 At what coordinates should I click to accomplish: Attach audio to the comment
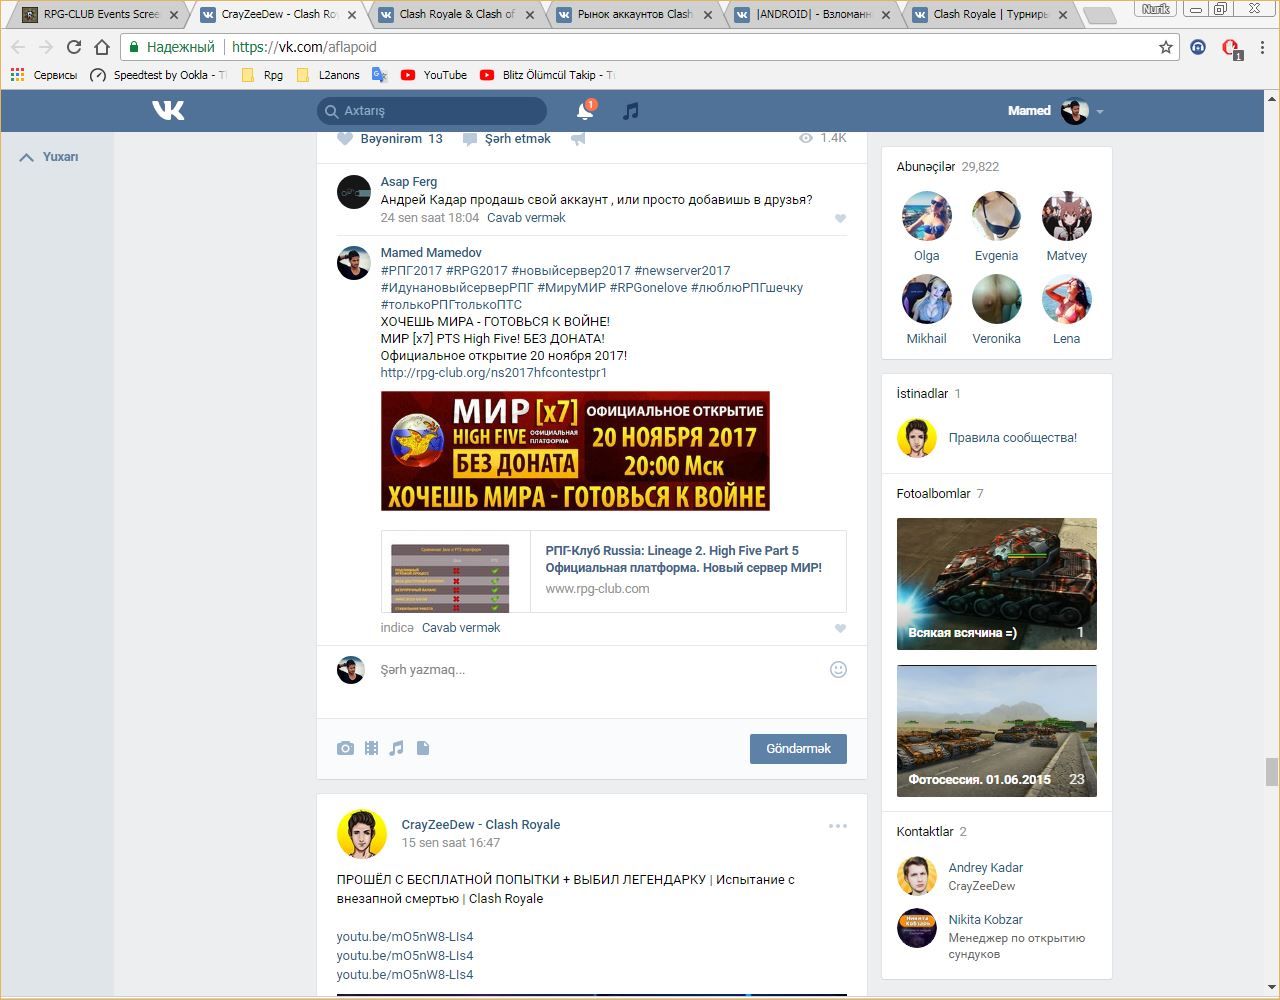click(x=397, y=748)
